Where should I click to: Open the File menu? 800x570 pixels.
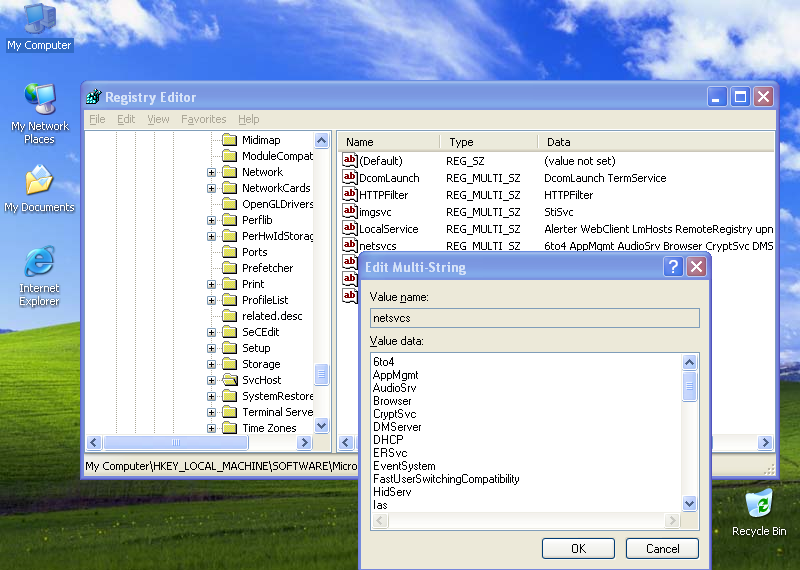(x=97, y=119)
